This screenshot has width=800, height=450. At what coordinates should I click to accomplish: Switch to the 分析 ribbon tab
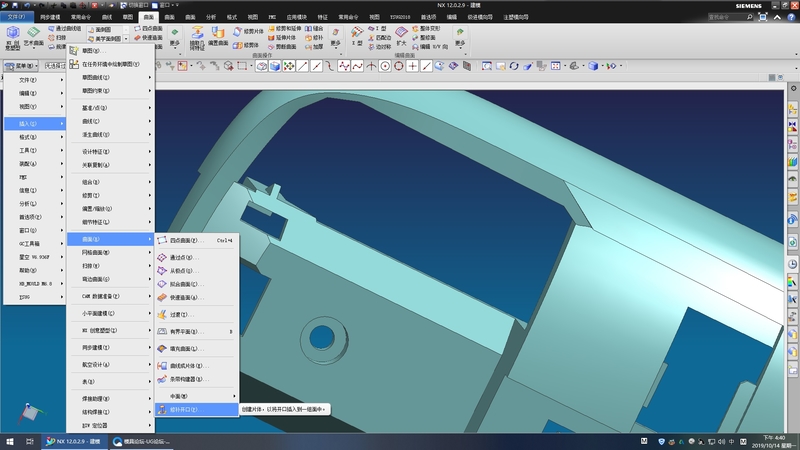click(211, 18)
